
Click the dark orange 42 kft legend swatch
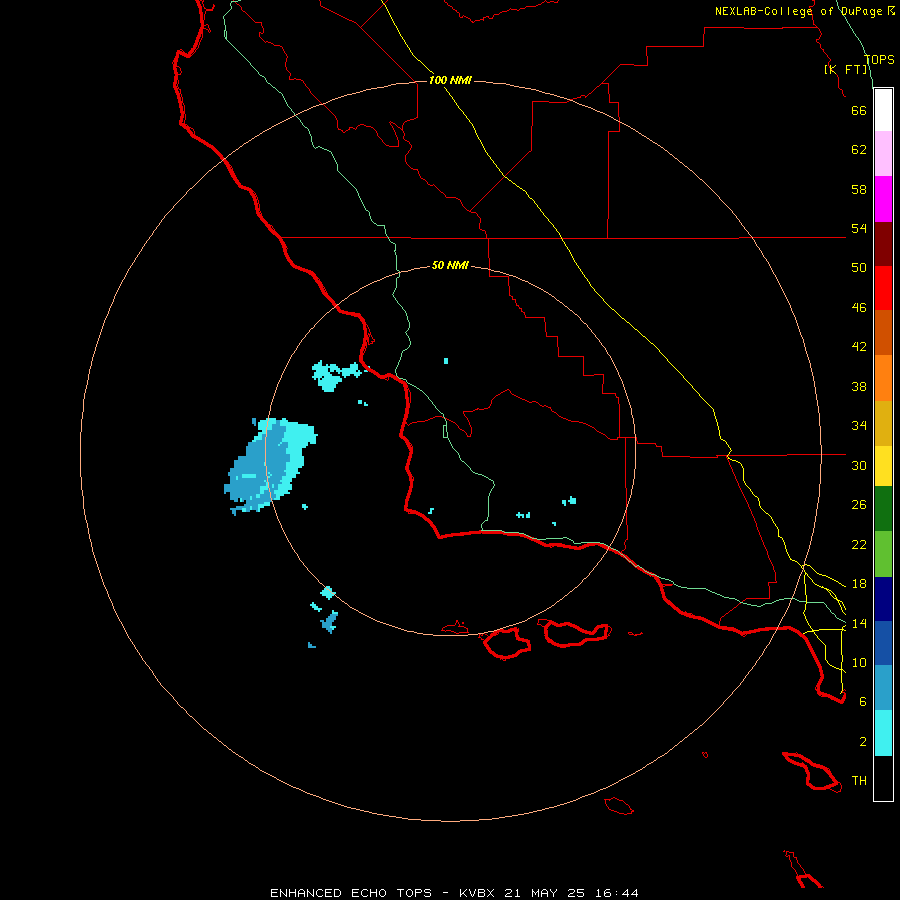883,333
